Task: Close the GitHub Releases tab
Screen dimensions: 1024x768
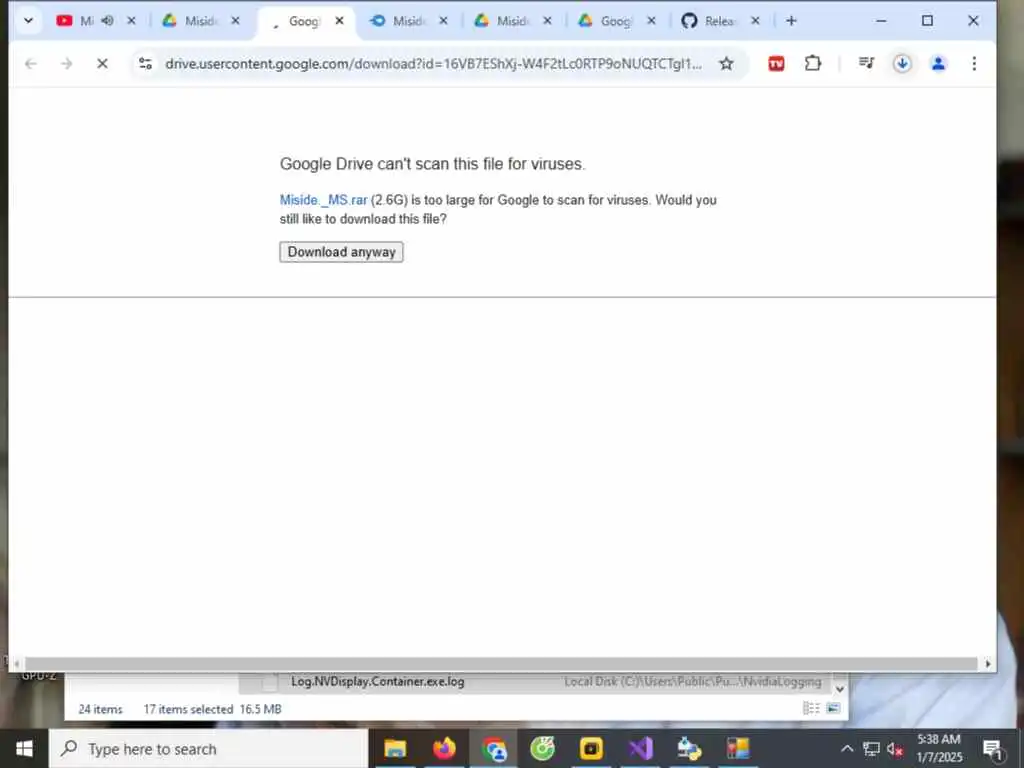Action: click(755, 21)
